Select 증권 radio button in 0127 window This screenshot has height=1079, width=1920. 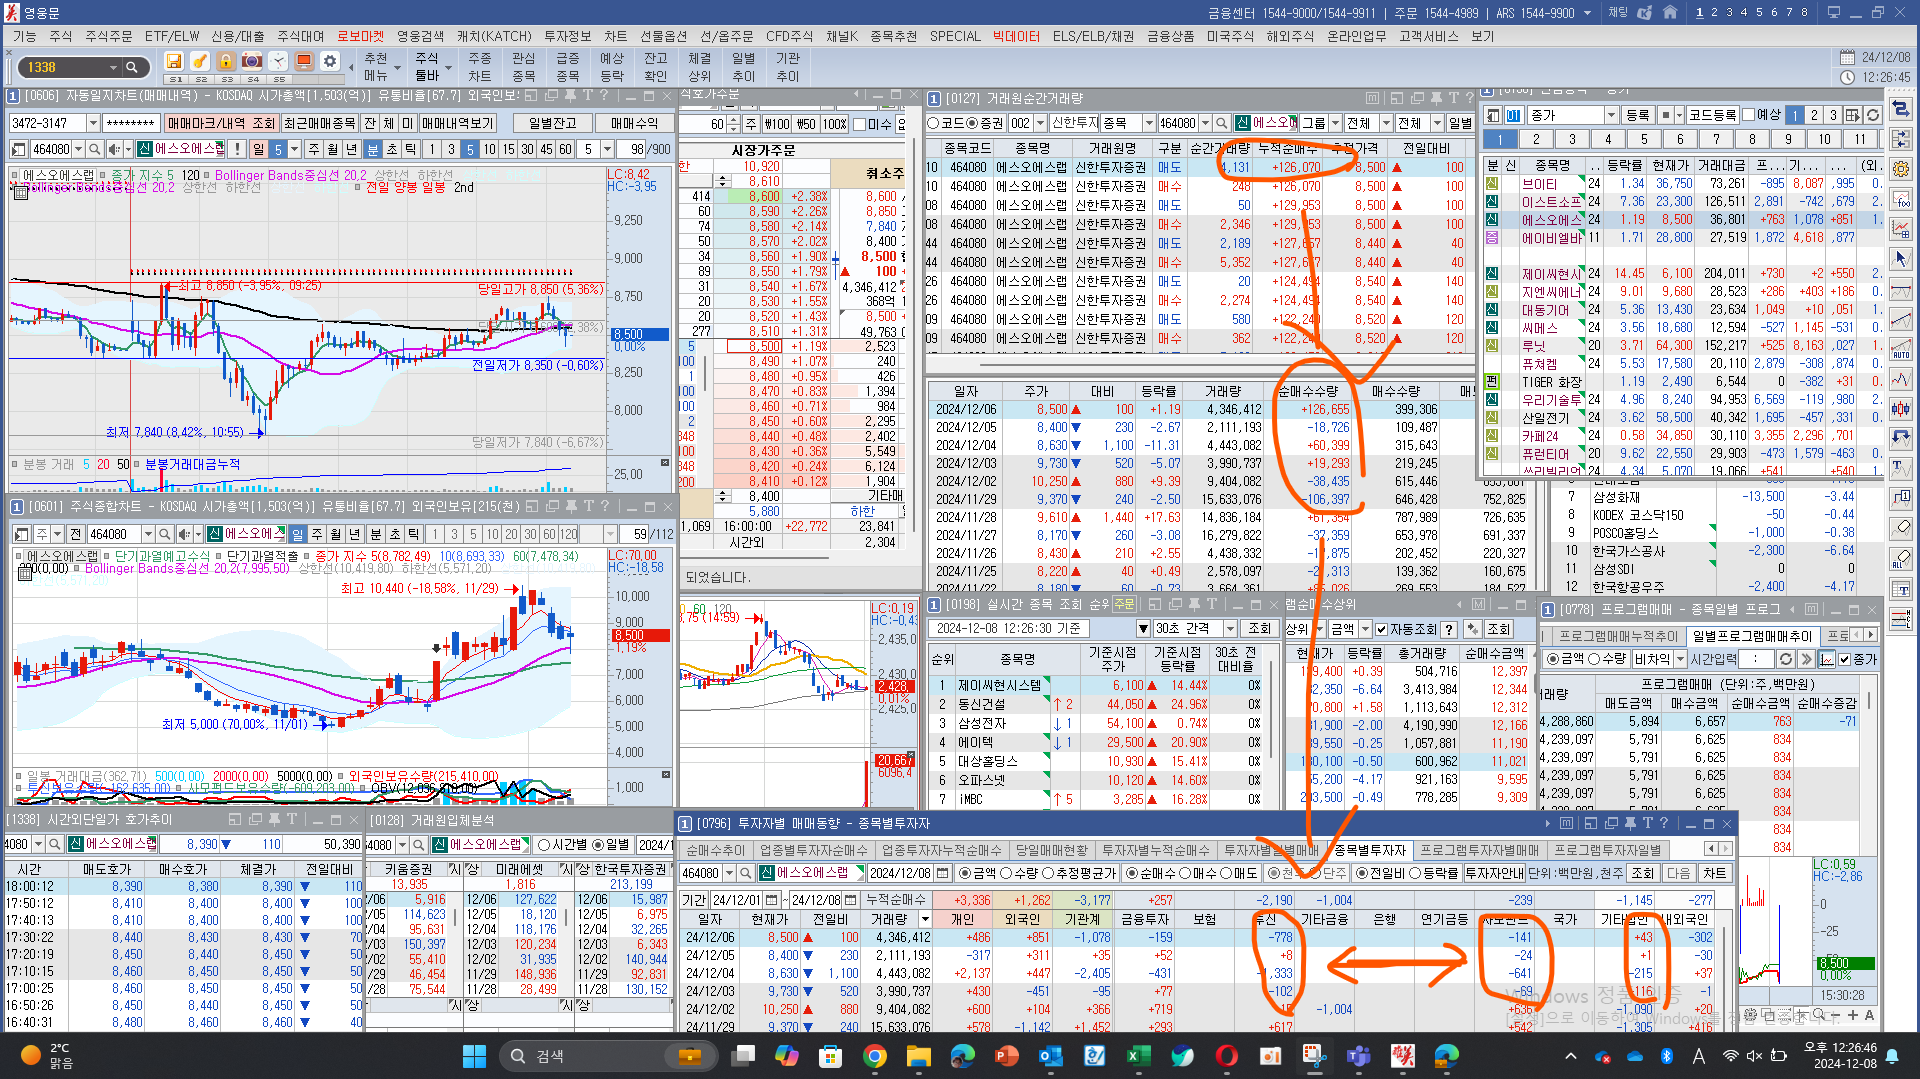pyautogui.click(x=972, y=123)
